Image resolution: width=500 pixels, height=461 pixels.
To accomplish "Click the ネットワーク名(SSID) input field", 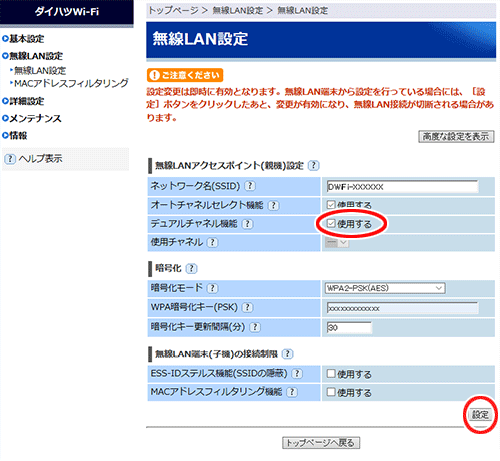I will coord(402,187).
